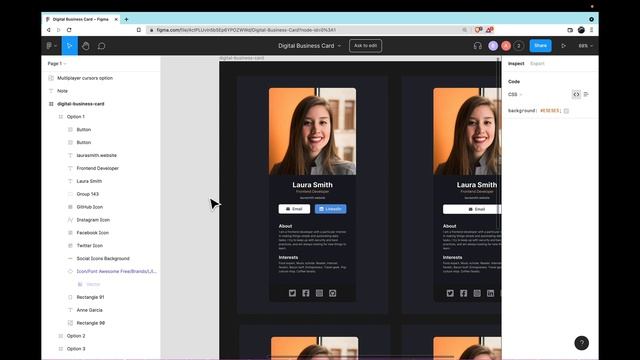Expand the Option 3 frame
Screen dimensions: 640x360
[61, 349]
